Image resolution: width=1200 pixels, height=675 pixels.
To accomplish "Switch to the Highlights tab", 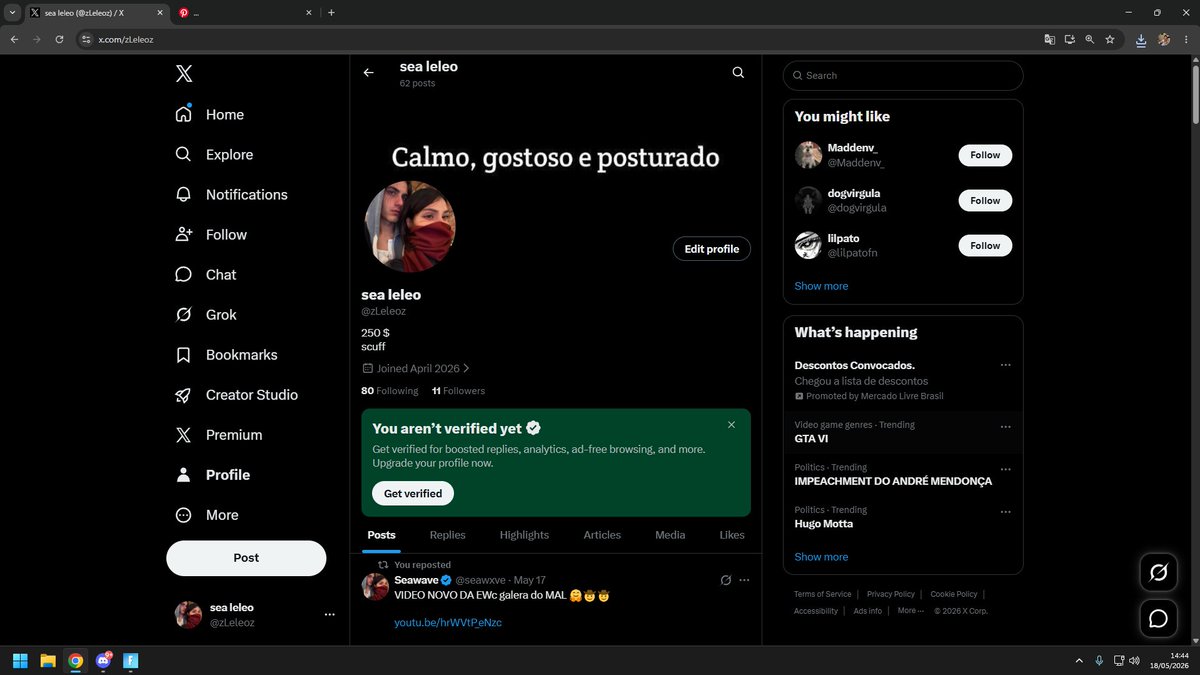I will click(x=524, y=535).
